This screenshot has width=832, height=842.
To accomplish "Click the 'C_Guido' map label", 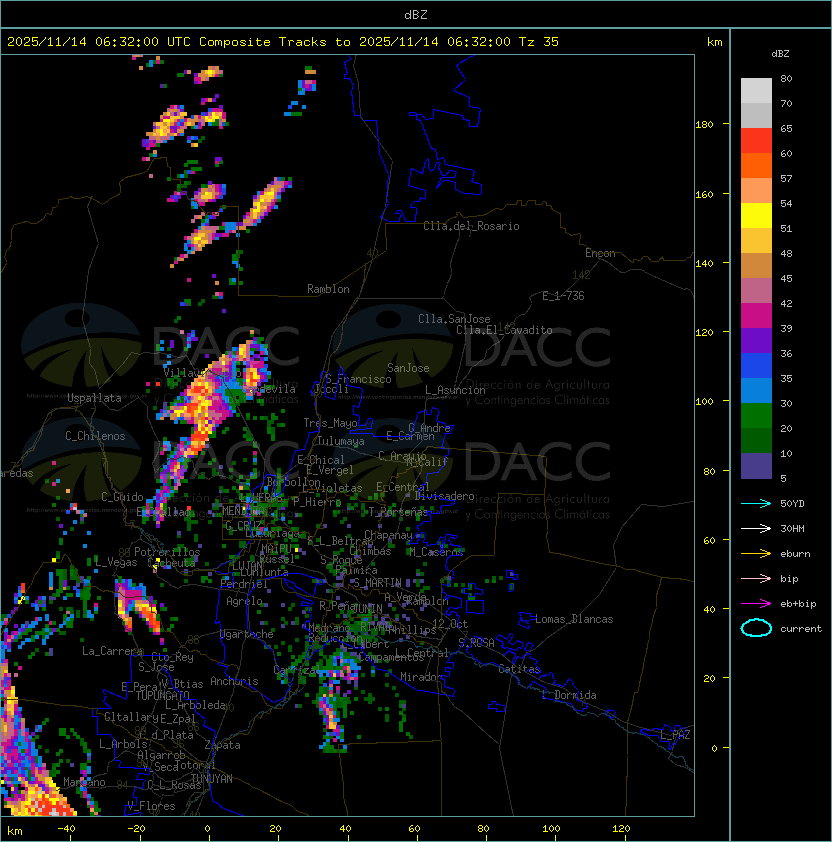I will [x=122, y=497].
